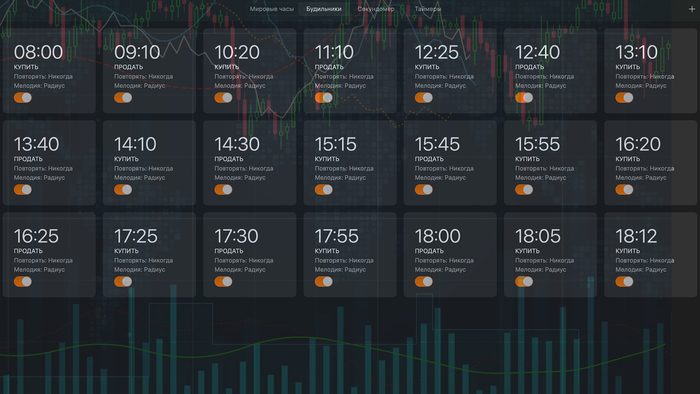The height and width of the screenshot is (394, 700).
Task: Turn off the 12:25 alarm
Action: pos(424,98)
